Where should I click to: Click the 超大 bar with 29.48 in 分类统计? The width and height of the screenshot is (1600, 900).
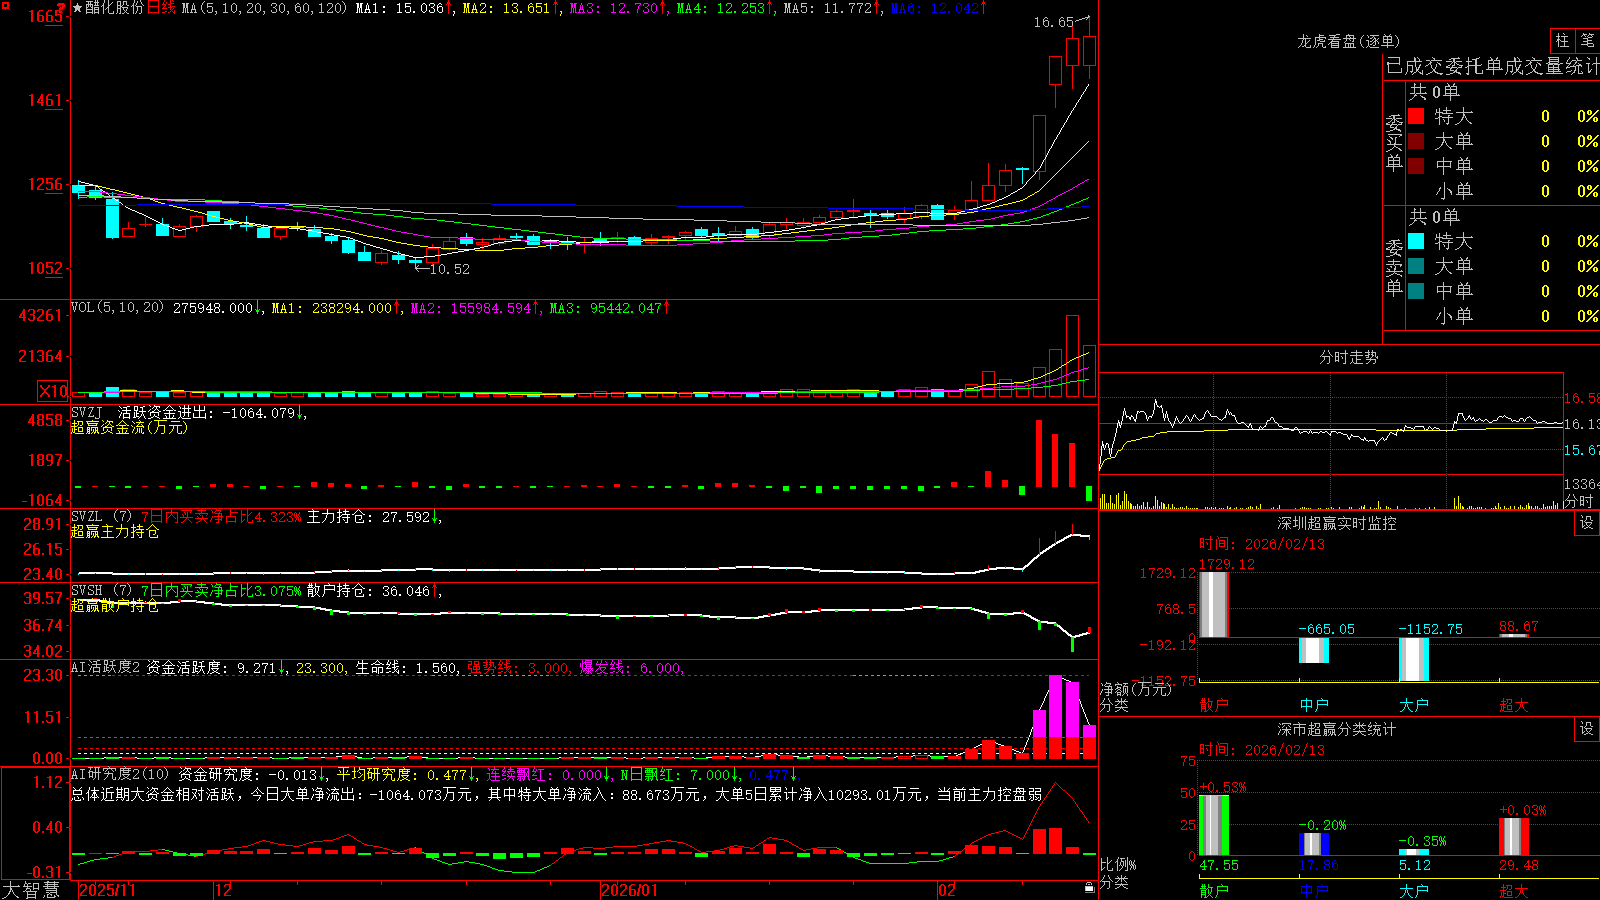pyautogui.click(x=1513, y=837)
